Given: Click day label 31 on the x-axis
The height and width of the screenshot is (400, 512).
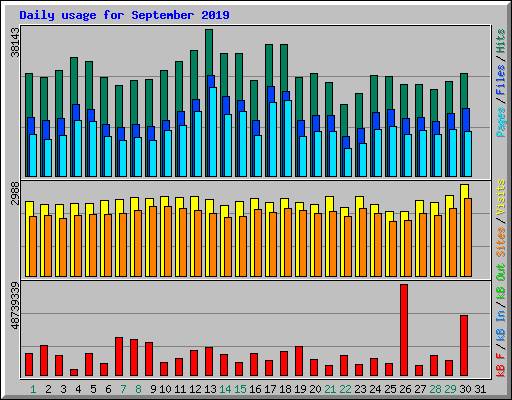Looking at the screenshot, I should tap(480, 389).
